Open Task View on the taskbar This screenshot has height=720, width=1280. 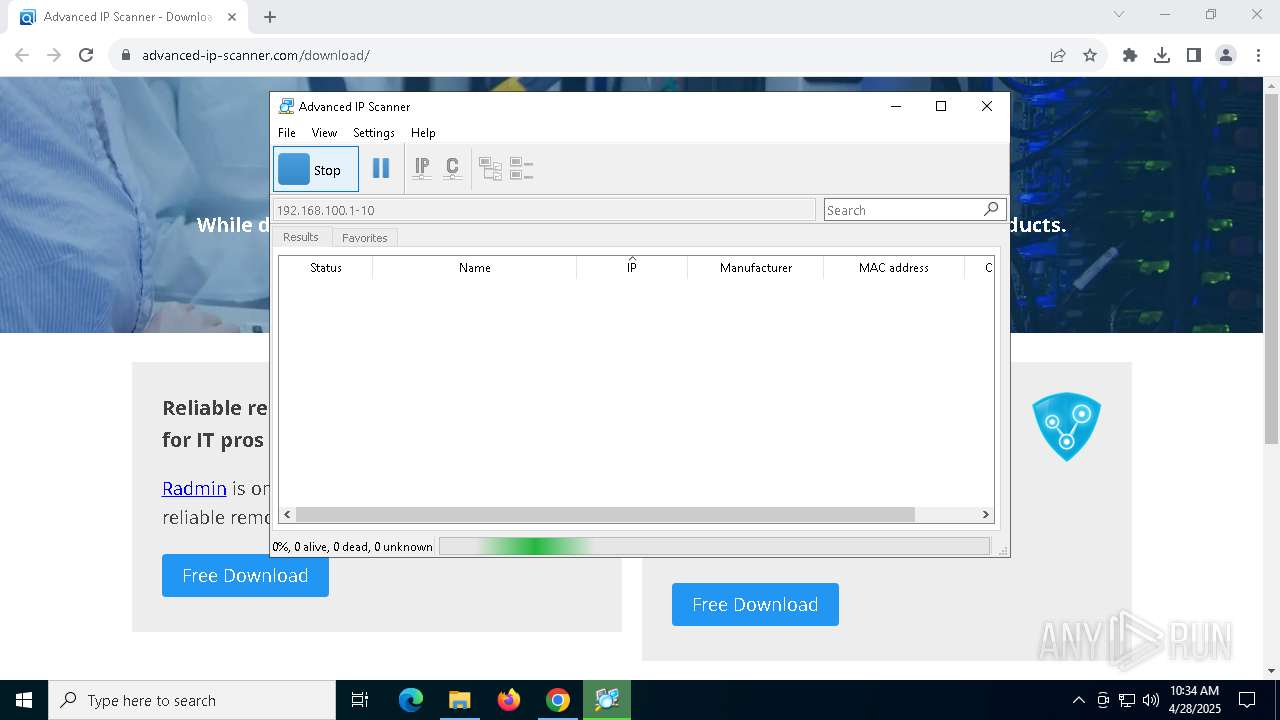point(360,700)
